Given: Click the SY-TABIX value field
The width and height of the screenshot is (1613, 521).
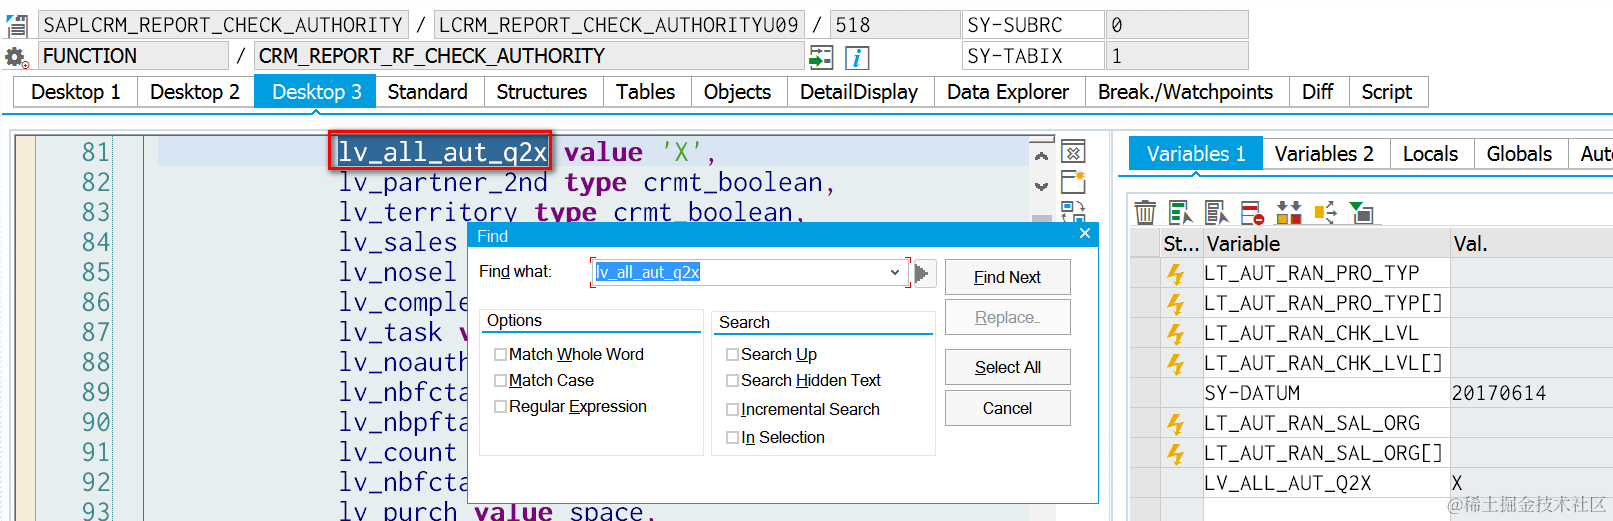Looking at the screenshot, I should [1176, 56].
